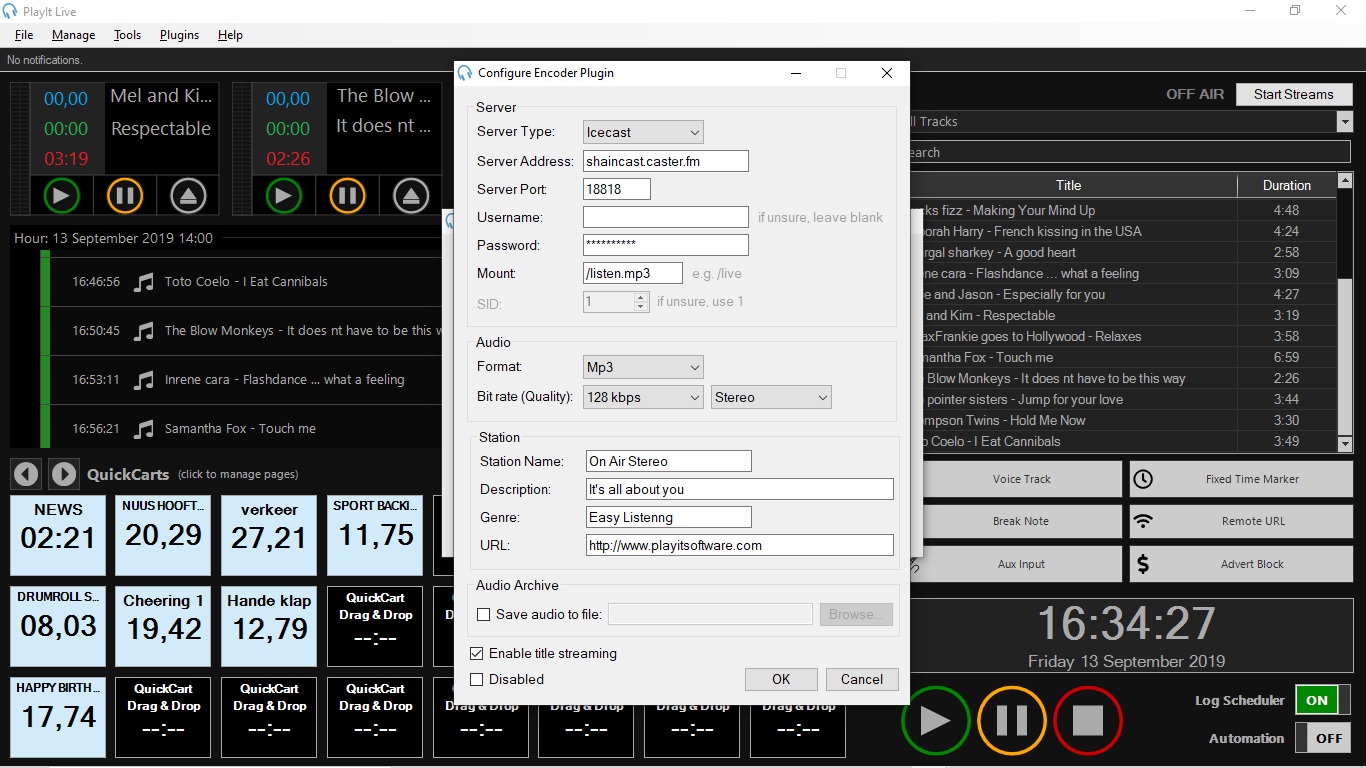This screenshot has width=1366, height=768.
Task: Eject The Blow Monkeys deck
Action: 411,195
